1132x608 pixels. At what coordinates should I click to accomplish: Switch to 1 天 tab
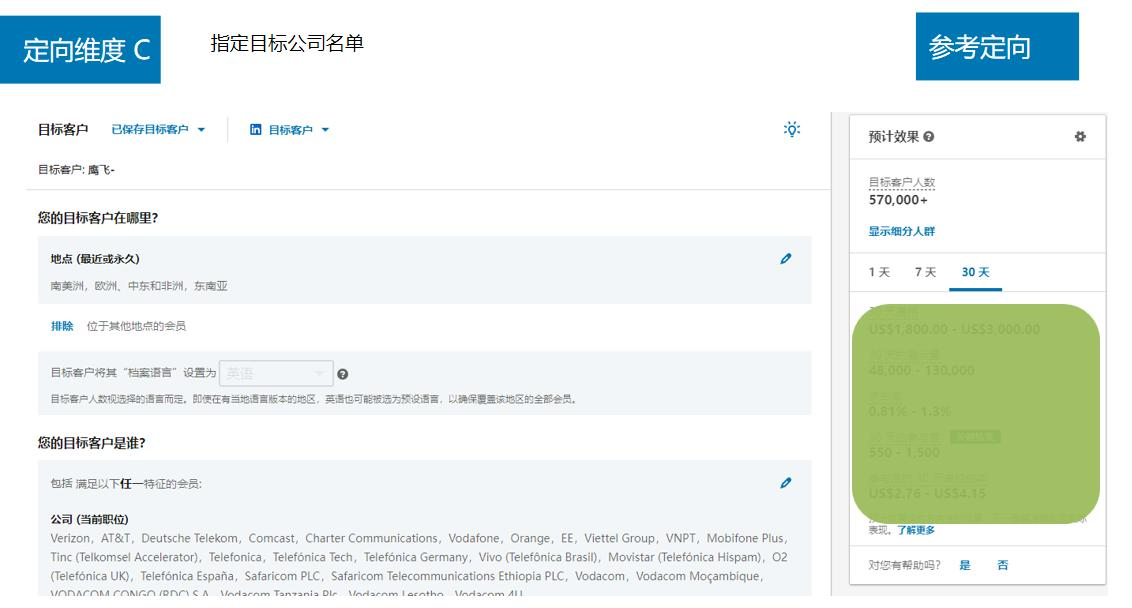(x=879, y=272)
